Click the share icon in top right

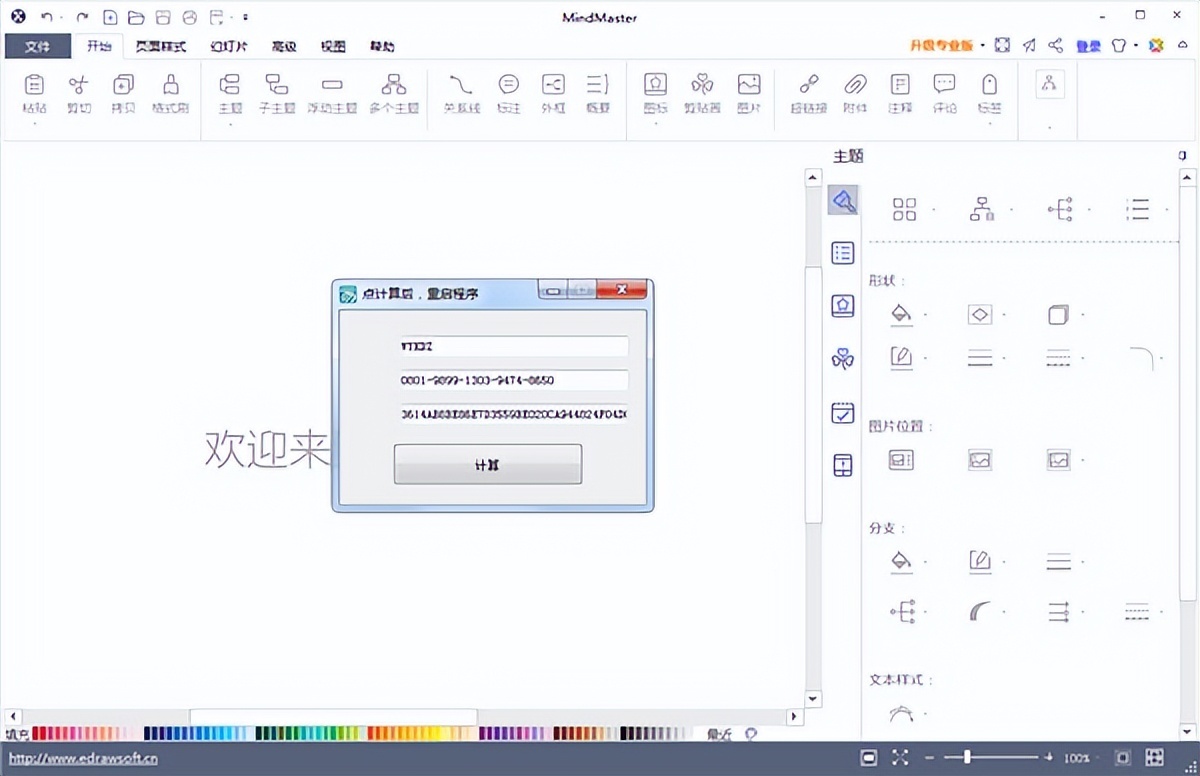tap(1055, 45)
